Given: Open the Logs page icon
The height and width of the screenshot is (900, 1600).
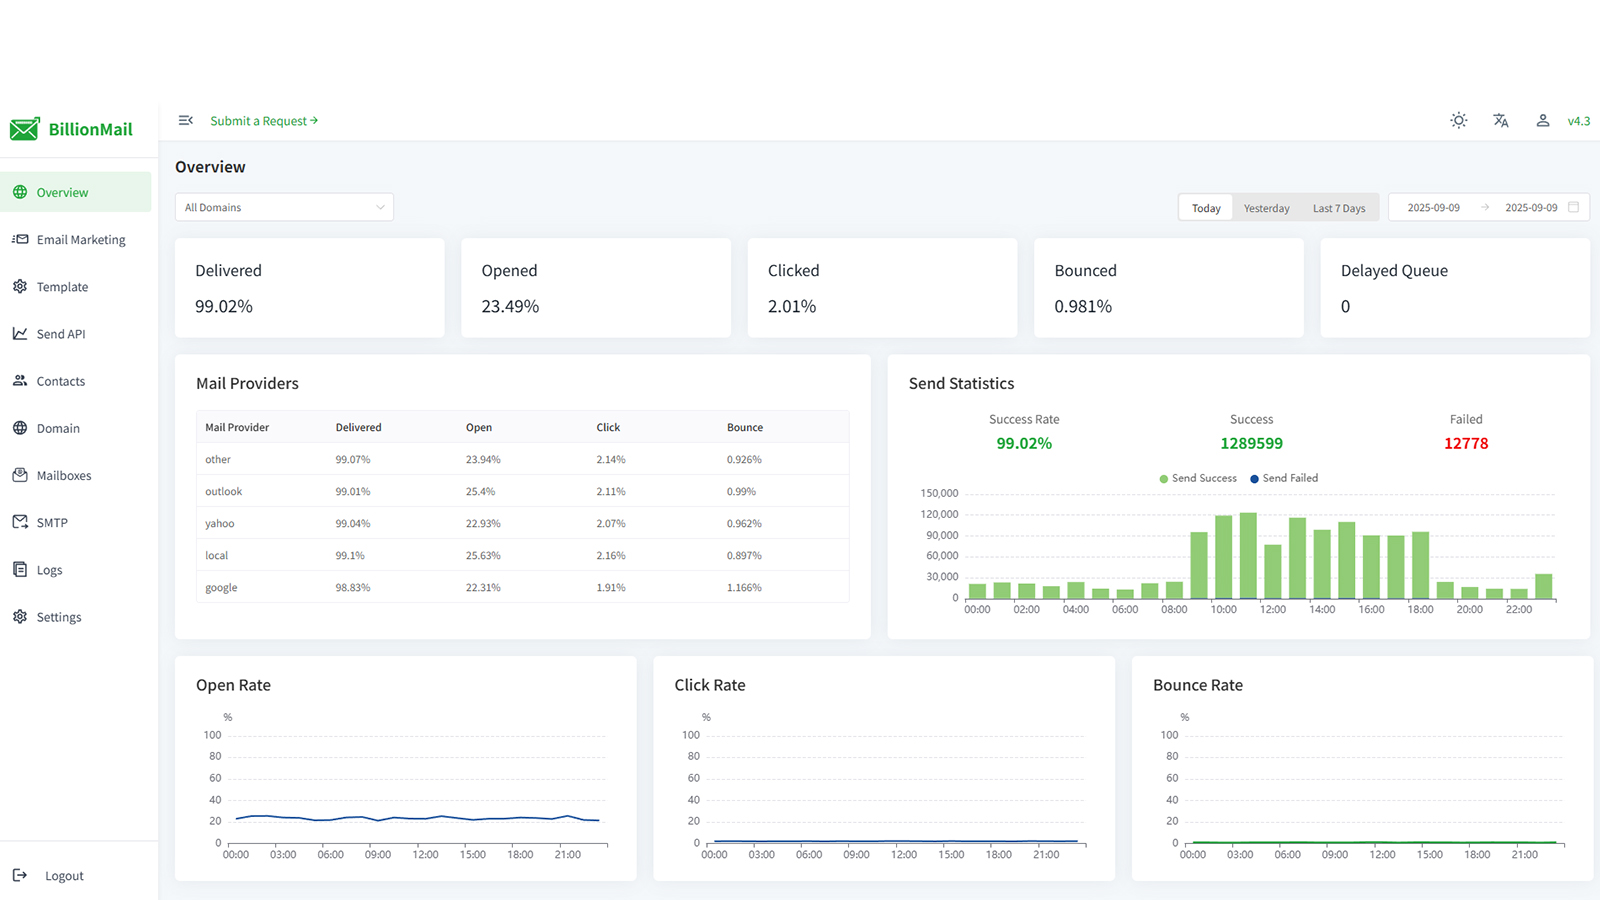Looking at the screenshot, I should pos(20,570).
